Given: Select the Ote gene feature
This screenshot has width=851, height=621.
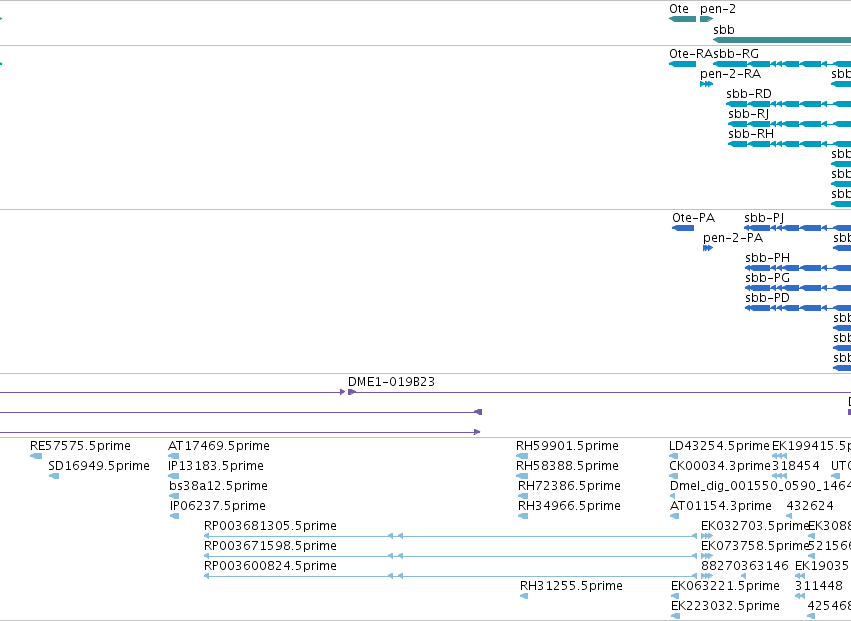Looking at the screenshot, I should [x=682, y=19].
